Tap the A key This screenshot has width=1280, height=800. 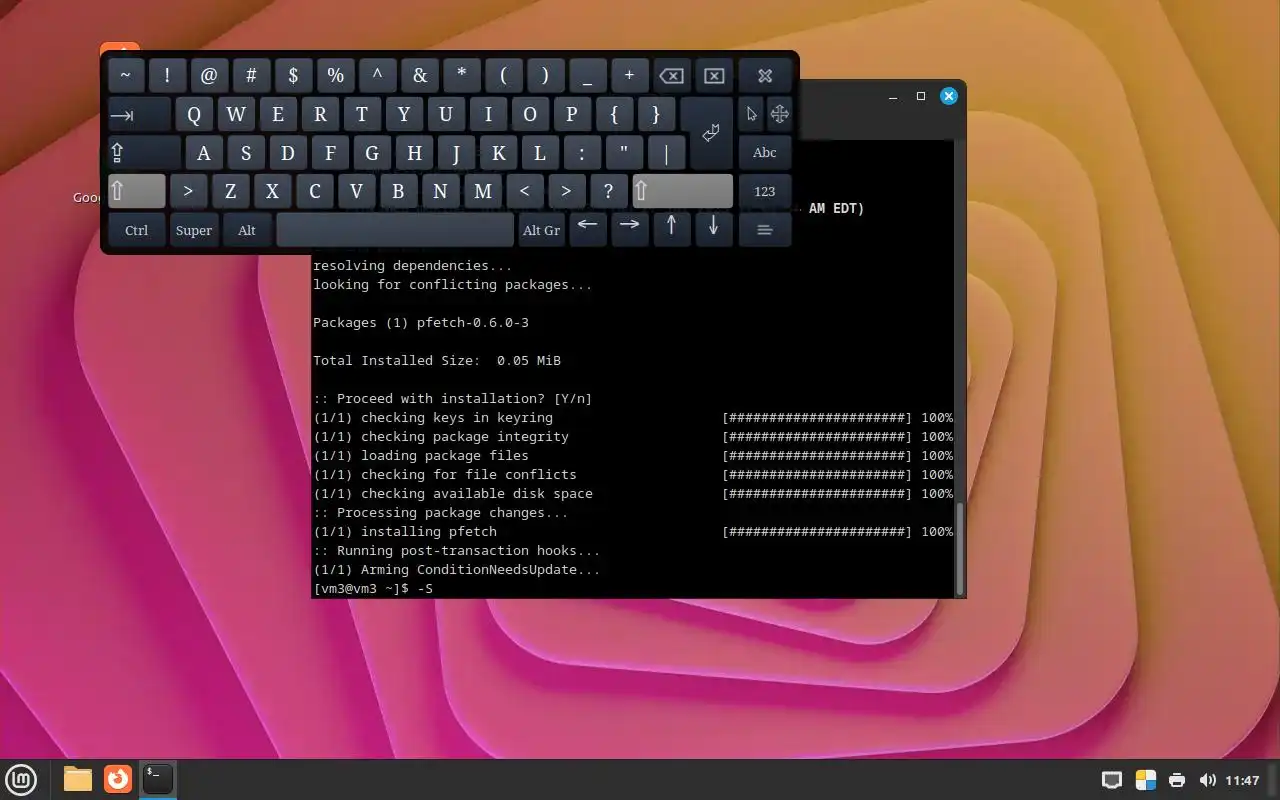click(x=204, y=153)
